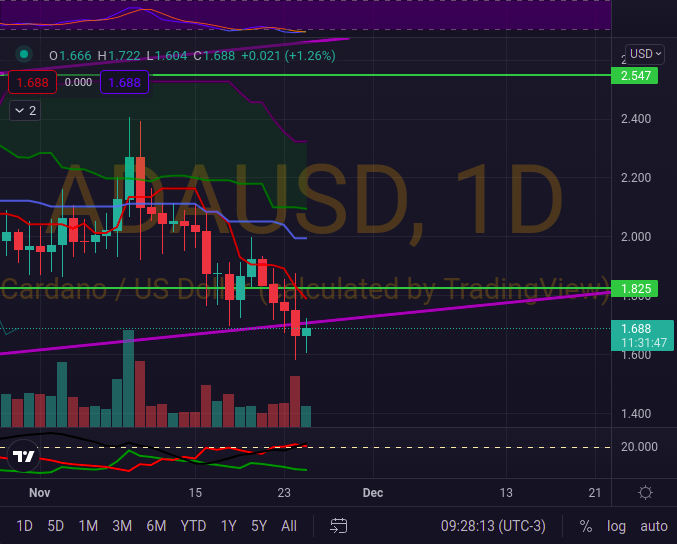The height and width of the screenshot is (544, 677).
Task: Click the low value L1.604
Action: (x=167, y=56)
